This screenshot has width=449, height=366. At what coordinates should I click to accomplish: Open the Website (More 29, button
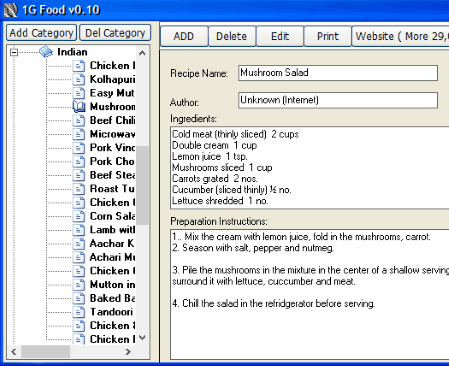click(400, 36)
